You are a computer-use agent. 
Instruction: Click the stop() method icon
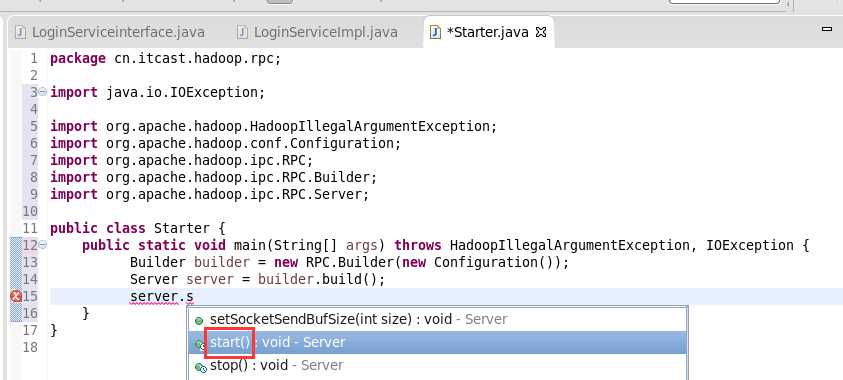[200, 368]
